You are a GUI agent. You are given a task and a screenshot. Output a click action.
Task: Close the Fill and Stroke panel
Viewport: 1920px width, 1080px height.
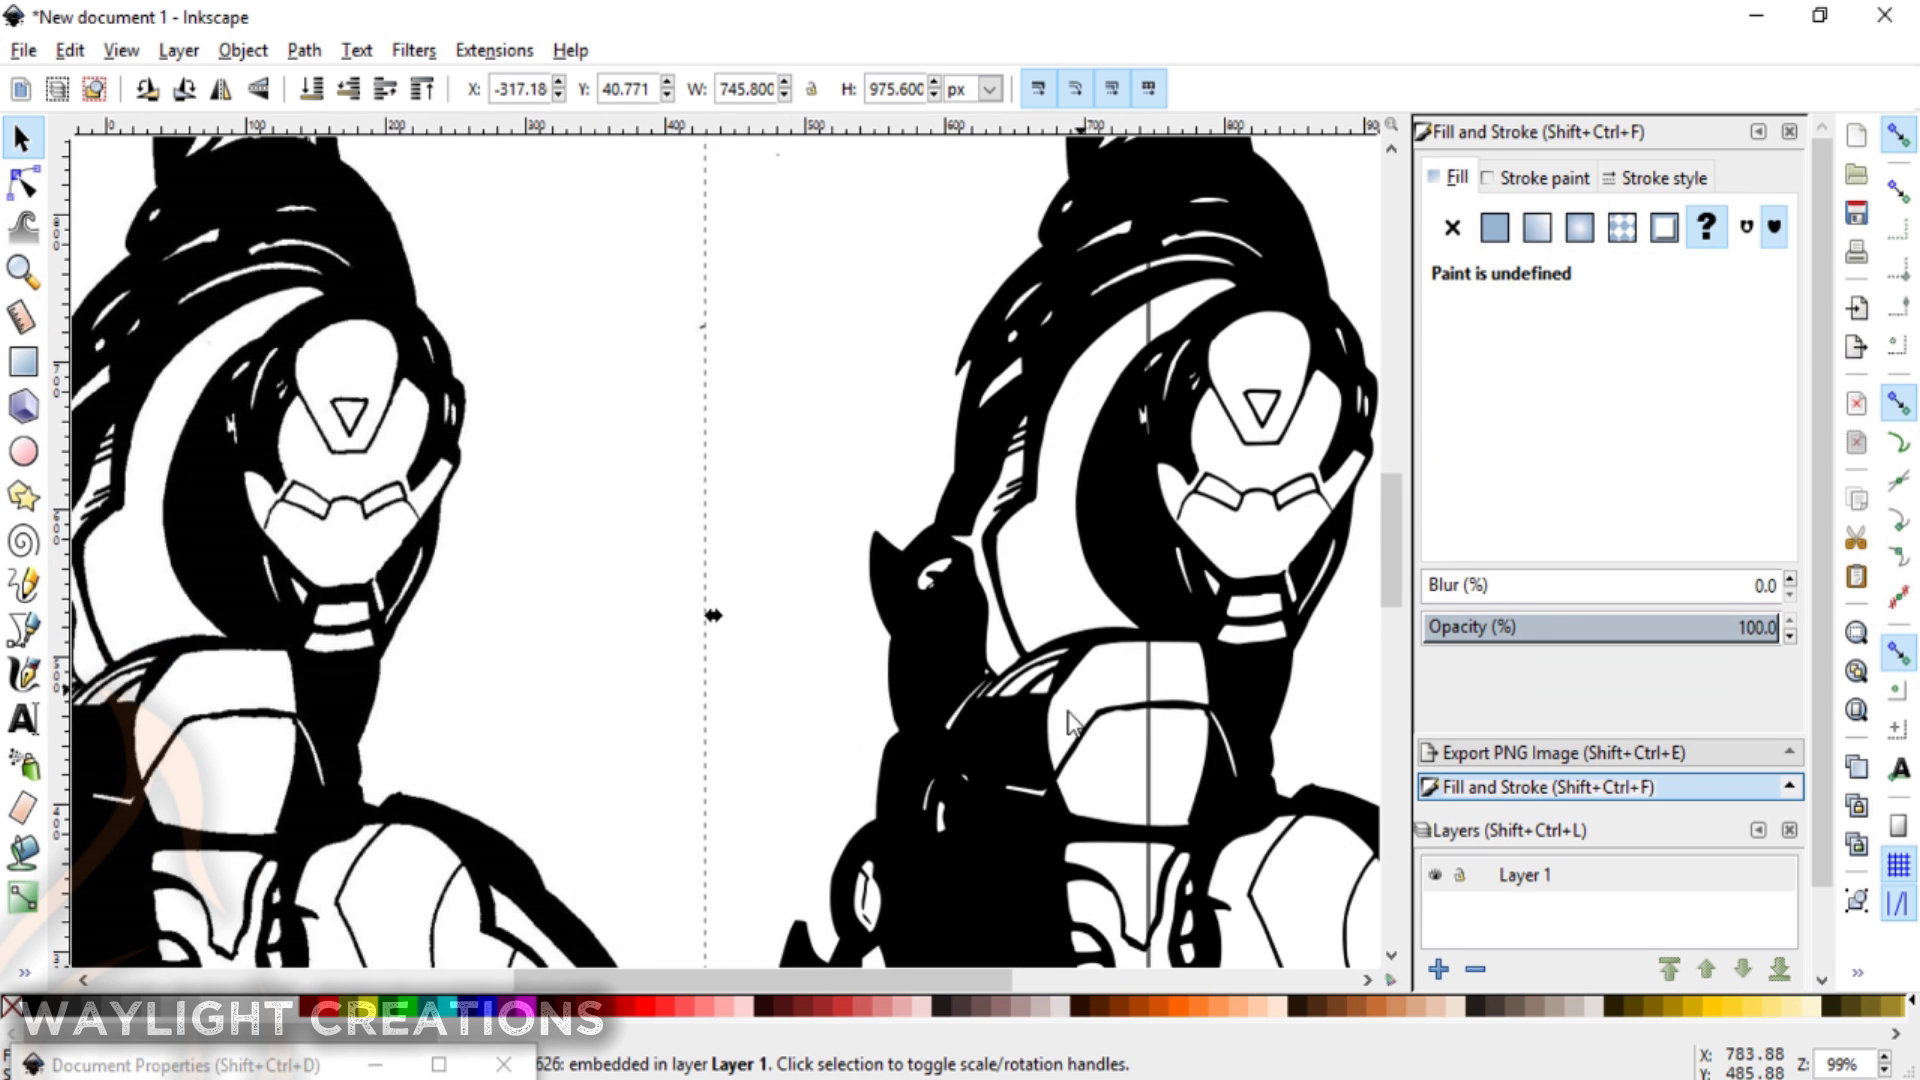pos(1789,132)
